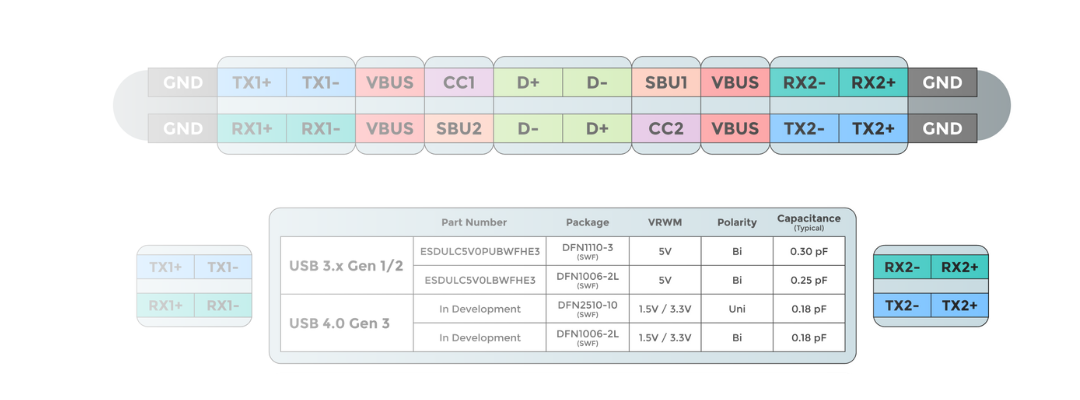
Task: Click the dark GND pin in top row, right end
Action: click(942, 83)
